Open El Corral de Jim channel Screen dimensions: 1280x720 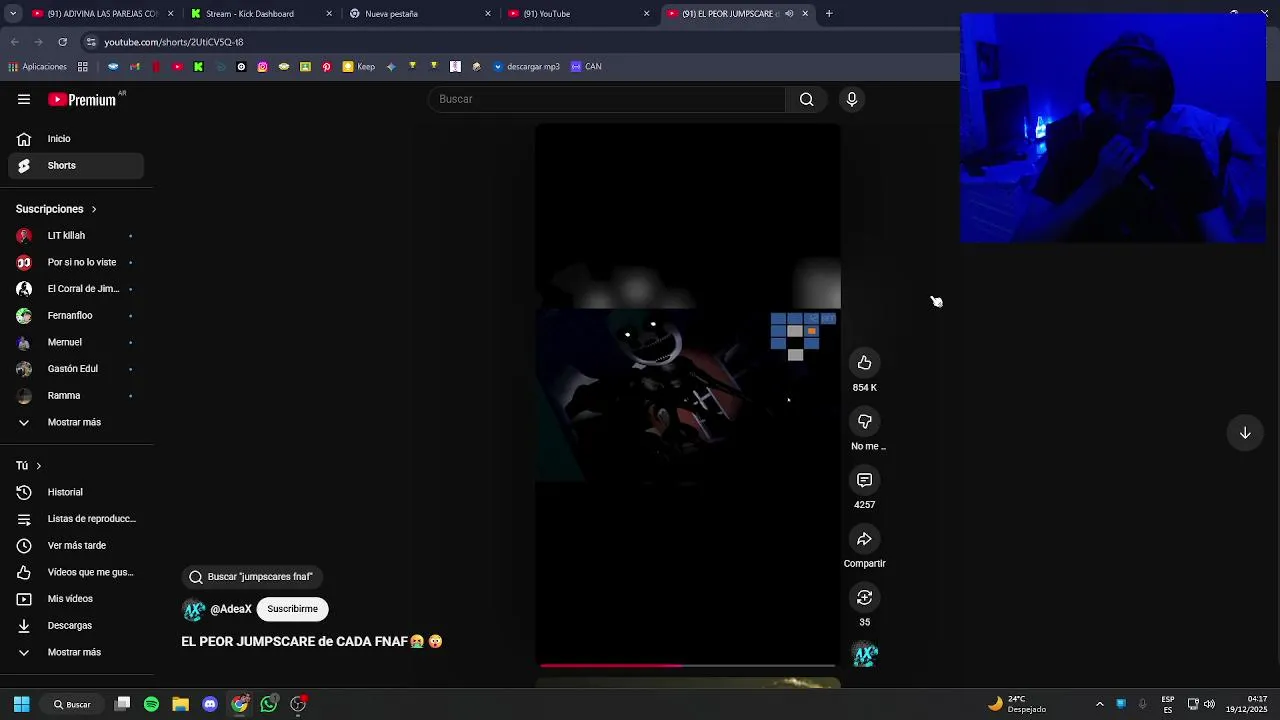click(76, 289)
